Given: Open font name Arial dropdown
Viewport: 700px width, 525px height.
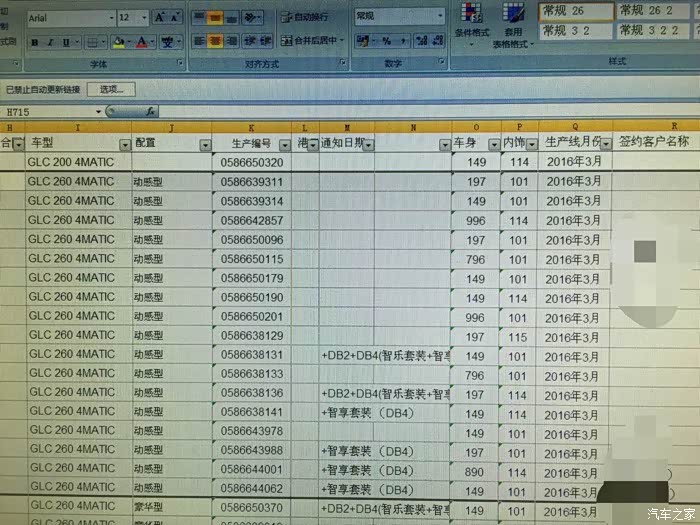Looking at the screenshot, I should 111,18.
